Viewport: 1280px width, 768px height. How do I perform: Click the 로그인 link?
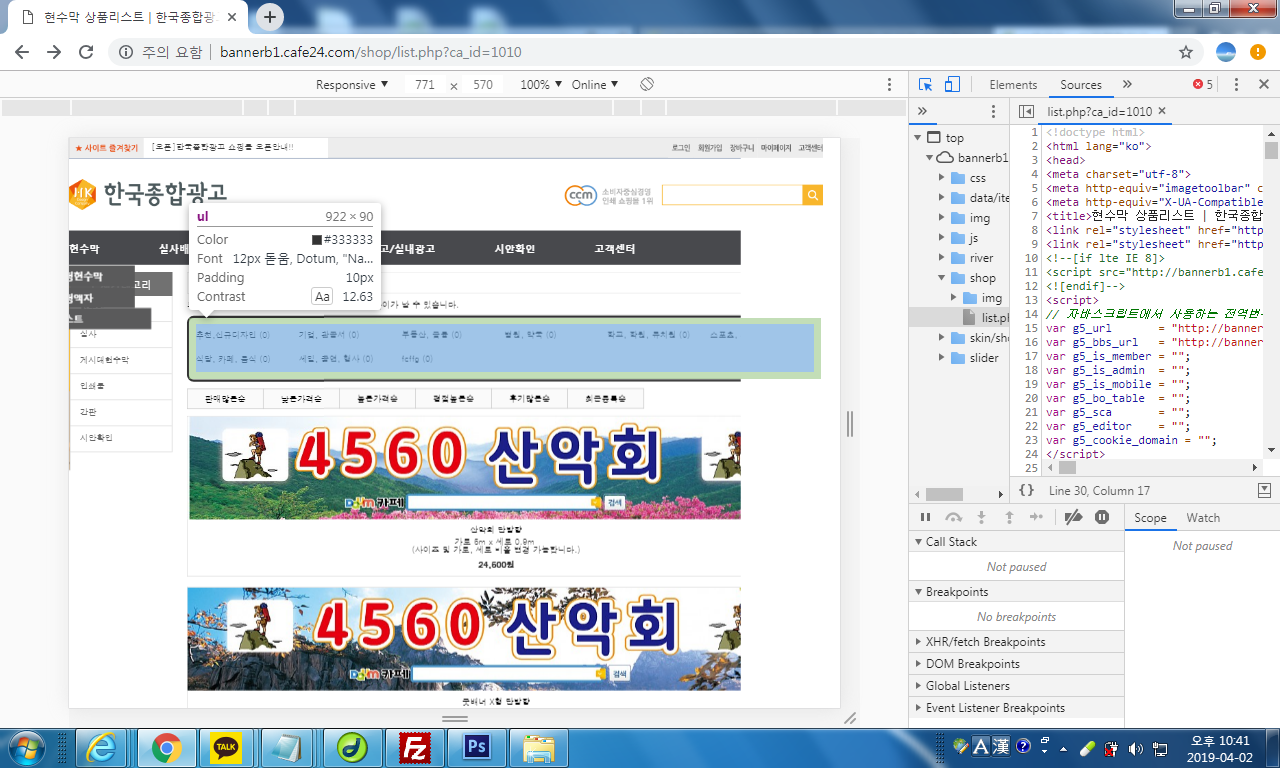pyautogui.click(x=681, y=148)
